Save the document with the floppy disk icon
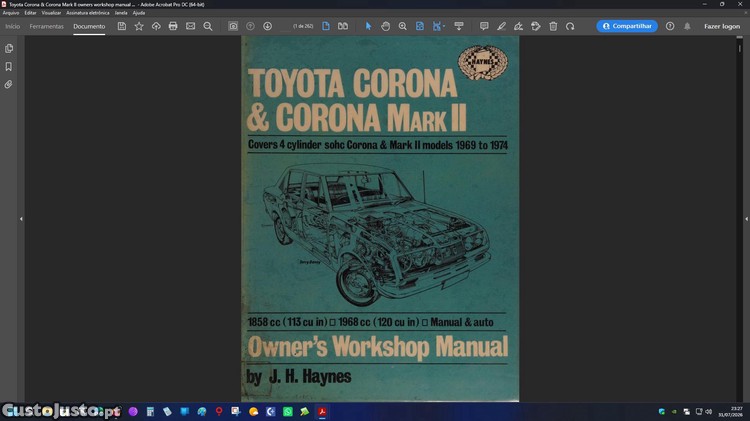Viewport: 750px width, 421px height. pos(122,26)
